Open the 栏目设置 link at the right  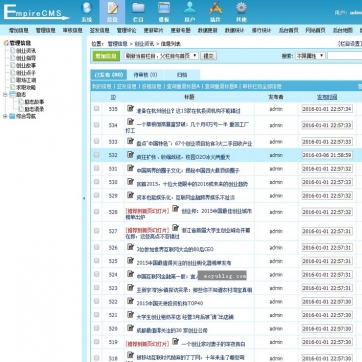[350, 44]
